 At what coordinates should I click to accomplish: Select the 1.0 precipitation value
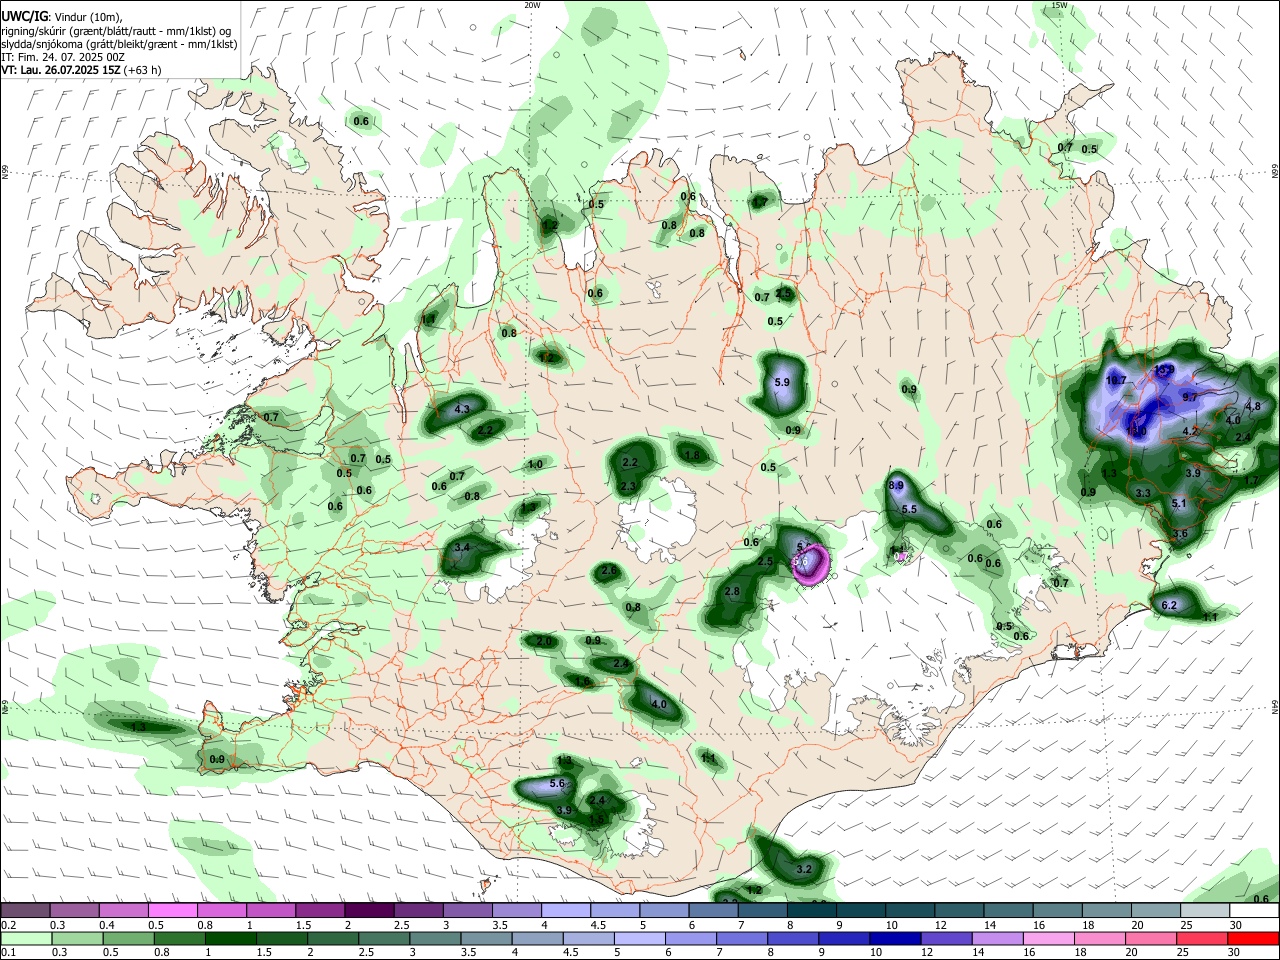click(535, 464)
